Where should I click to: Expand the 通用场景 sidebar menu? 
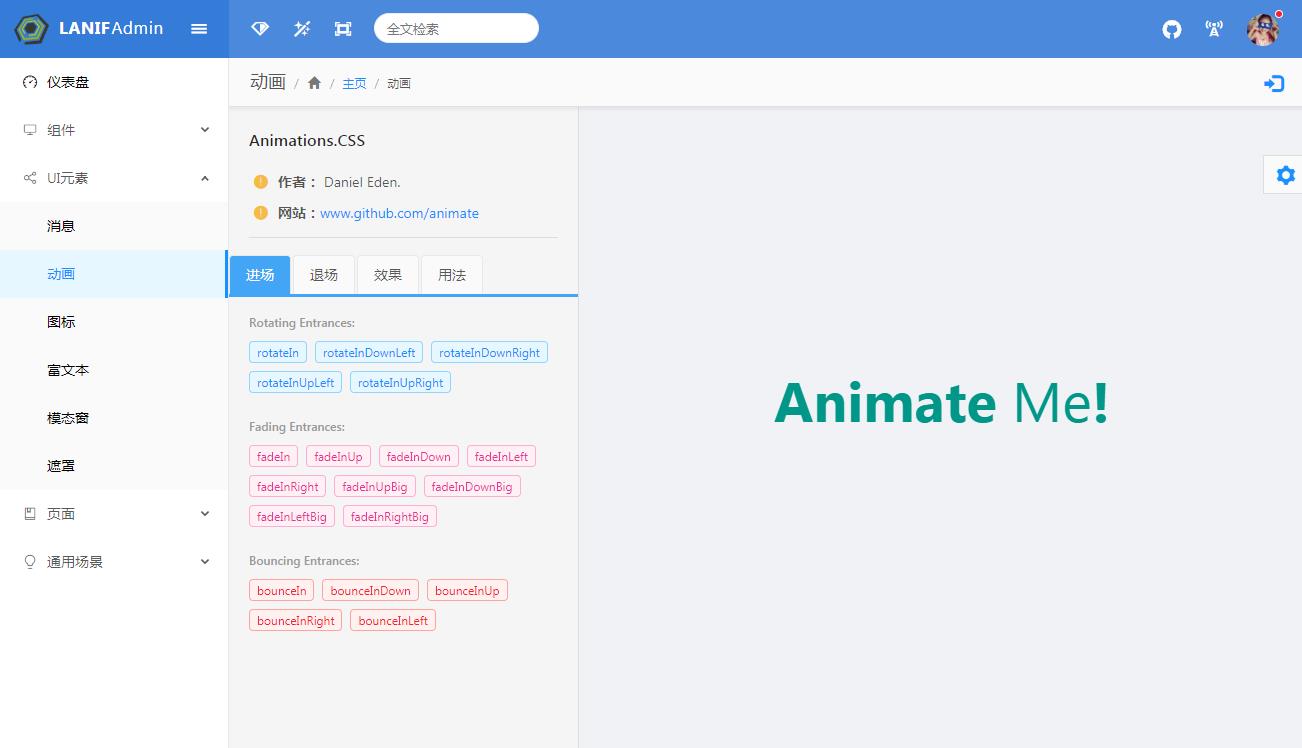tap(114, 562)
